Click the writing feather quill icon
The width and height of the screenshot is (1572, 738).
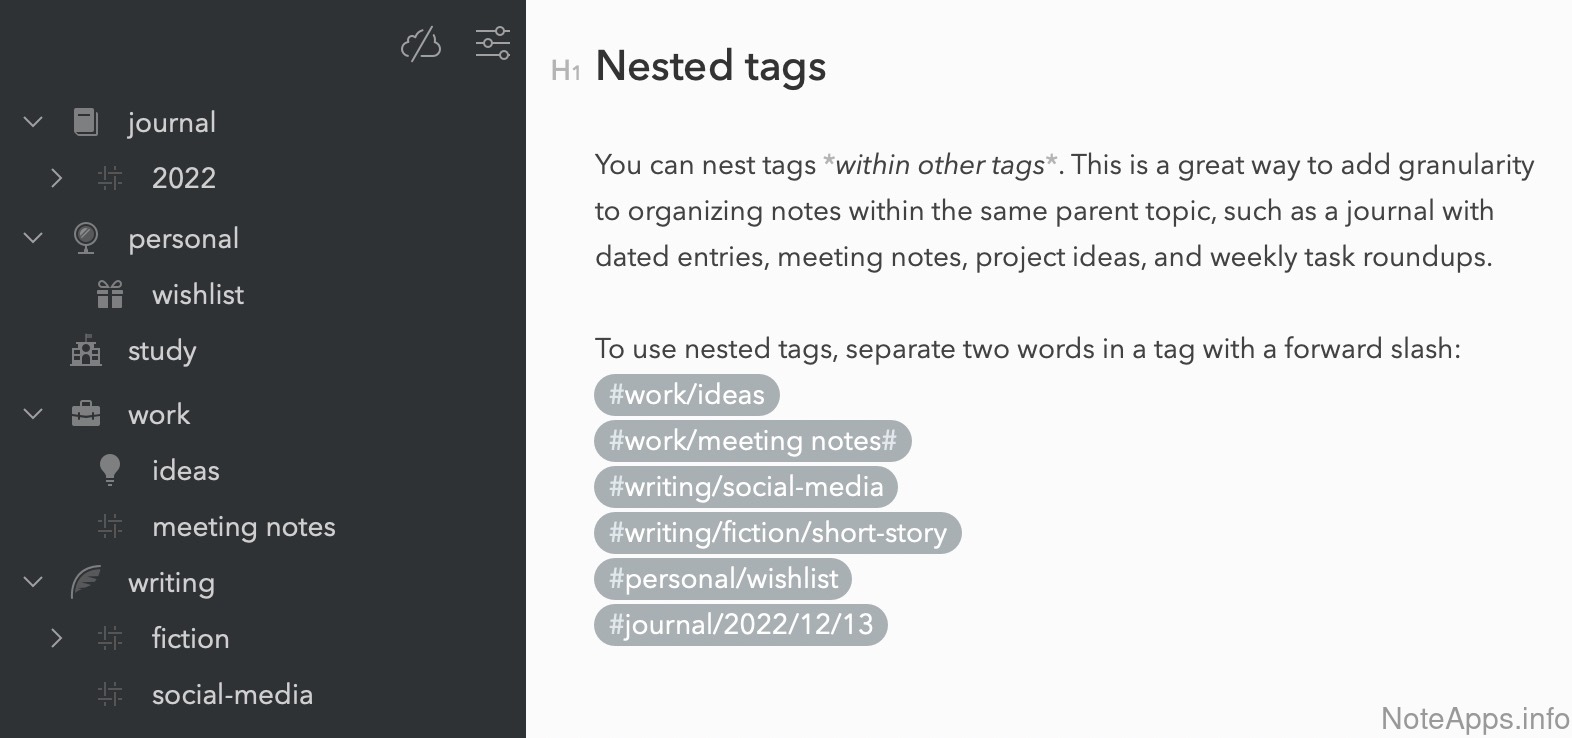pos(86,582)
